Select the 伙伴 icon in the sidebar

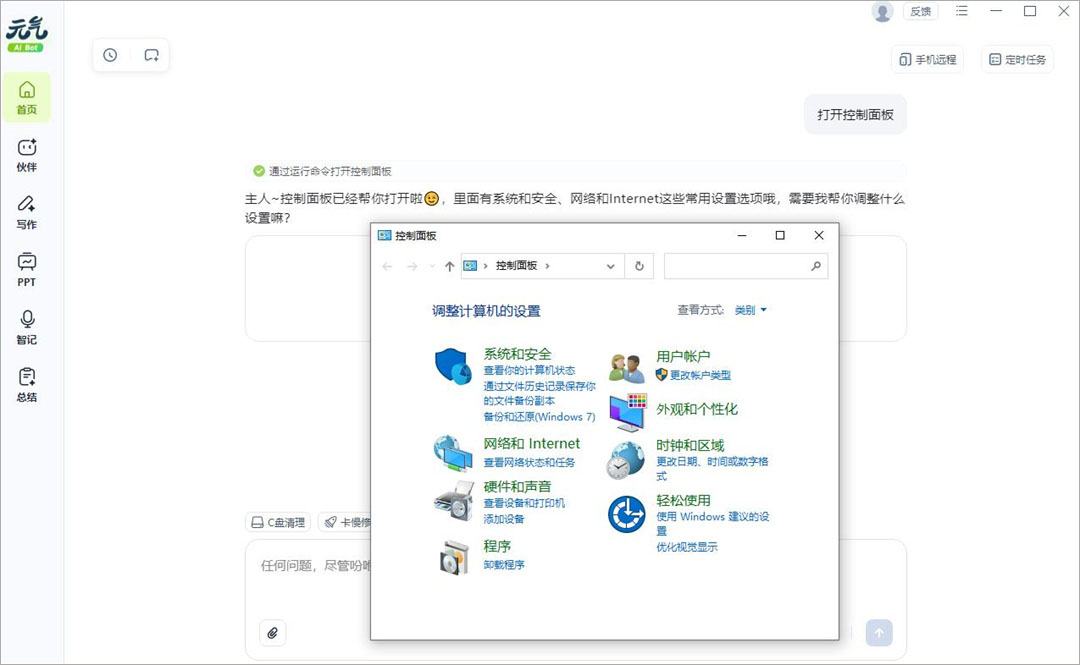[26, 155]
